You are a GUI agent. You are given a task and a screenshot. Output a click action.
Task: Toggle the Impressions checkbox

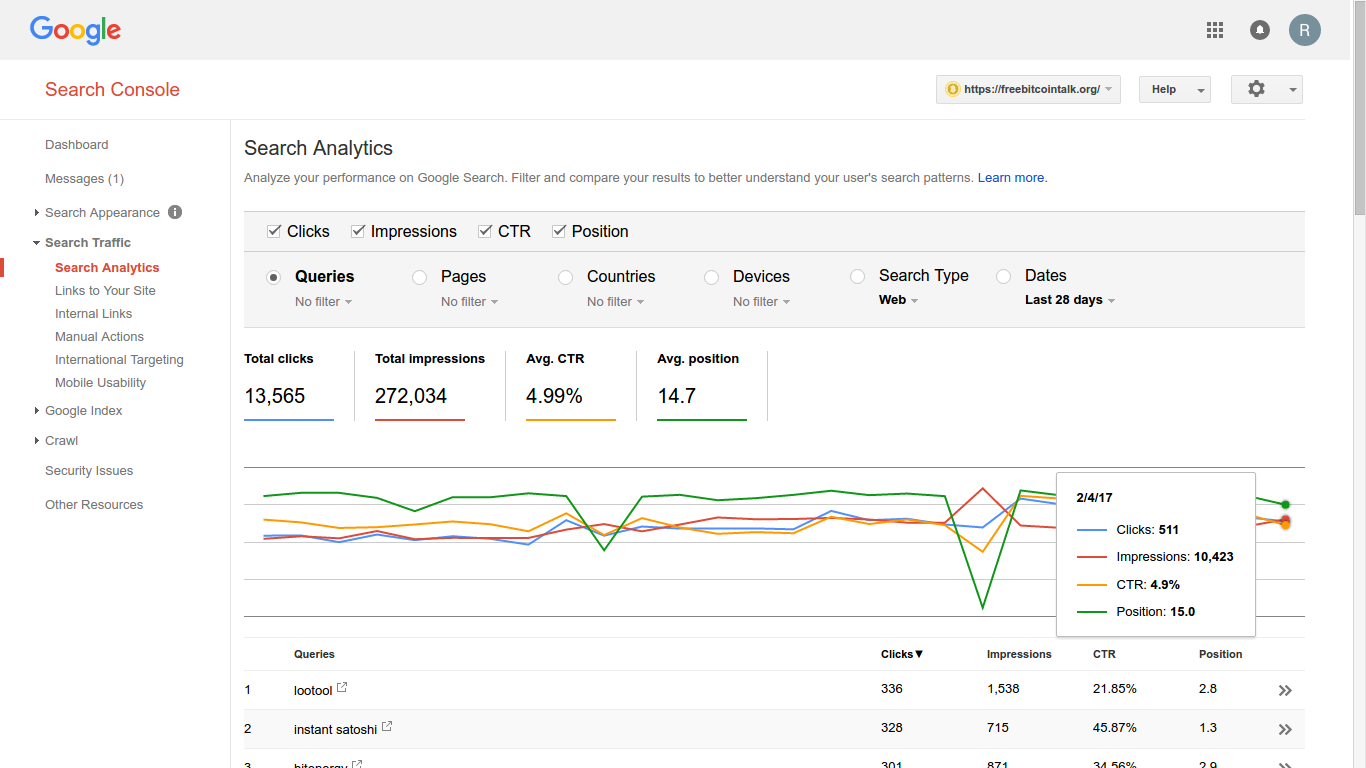tap(358, 231)
